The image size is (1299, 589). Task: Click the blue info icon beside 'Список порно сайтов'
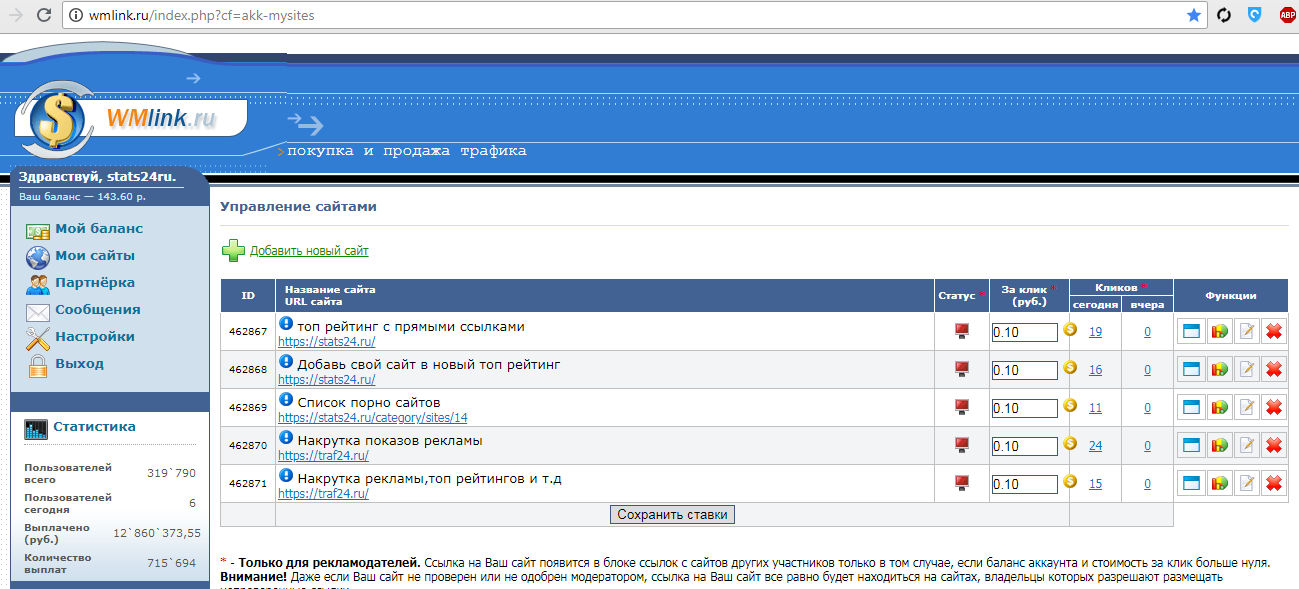pos(286,400)
